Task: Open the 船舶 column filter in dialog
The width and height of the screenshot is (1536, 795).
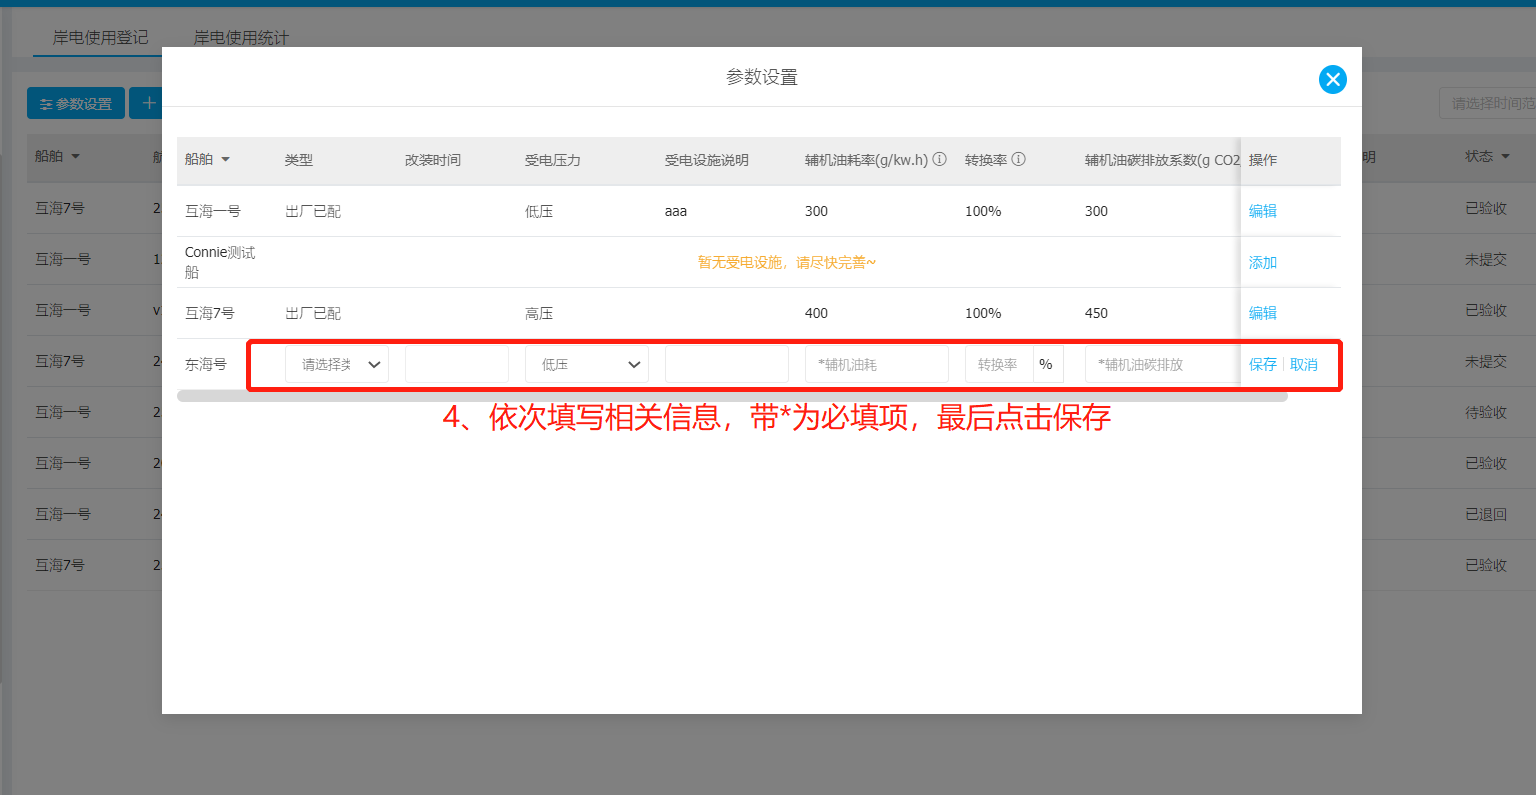Action: 225,160
